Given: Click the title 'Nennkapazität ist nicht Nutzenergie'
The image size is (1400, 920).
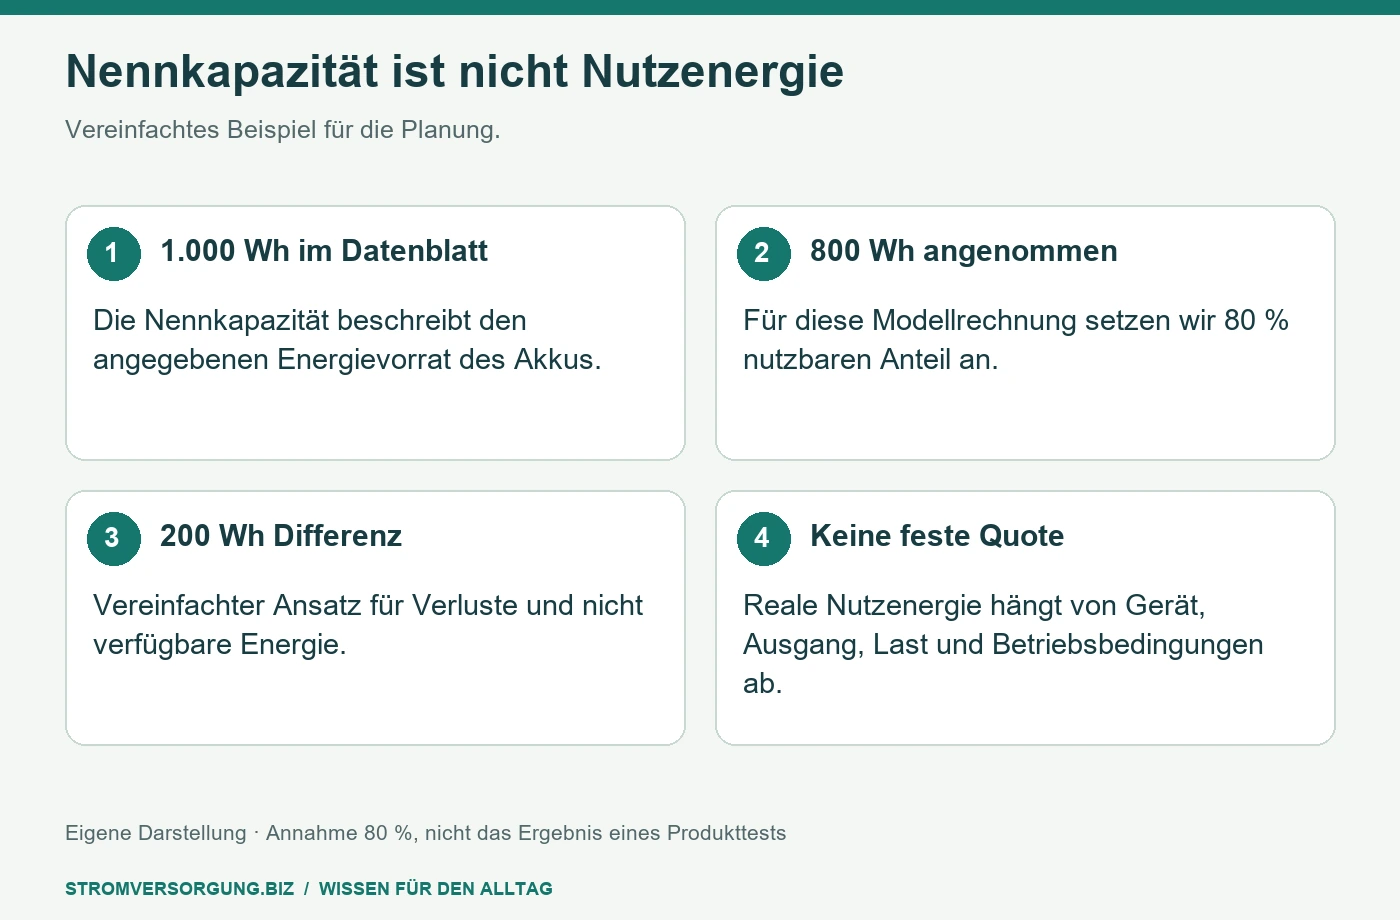Looking at the screenshot, I should [x=455, y=72].
